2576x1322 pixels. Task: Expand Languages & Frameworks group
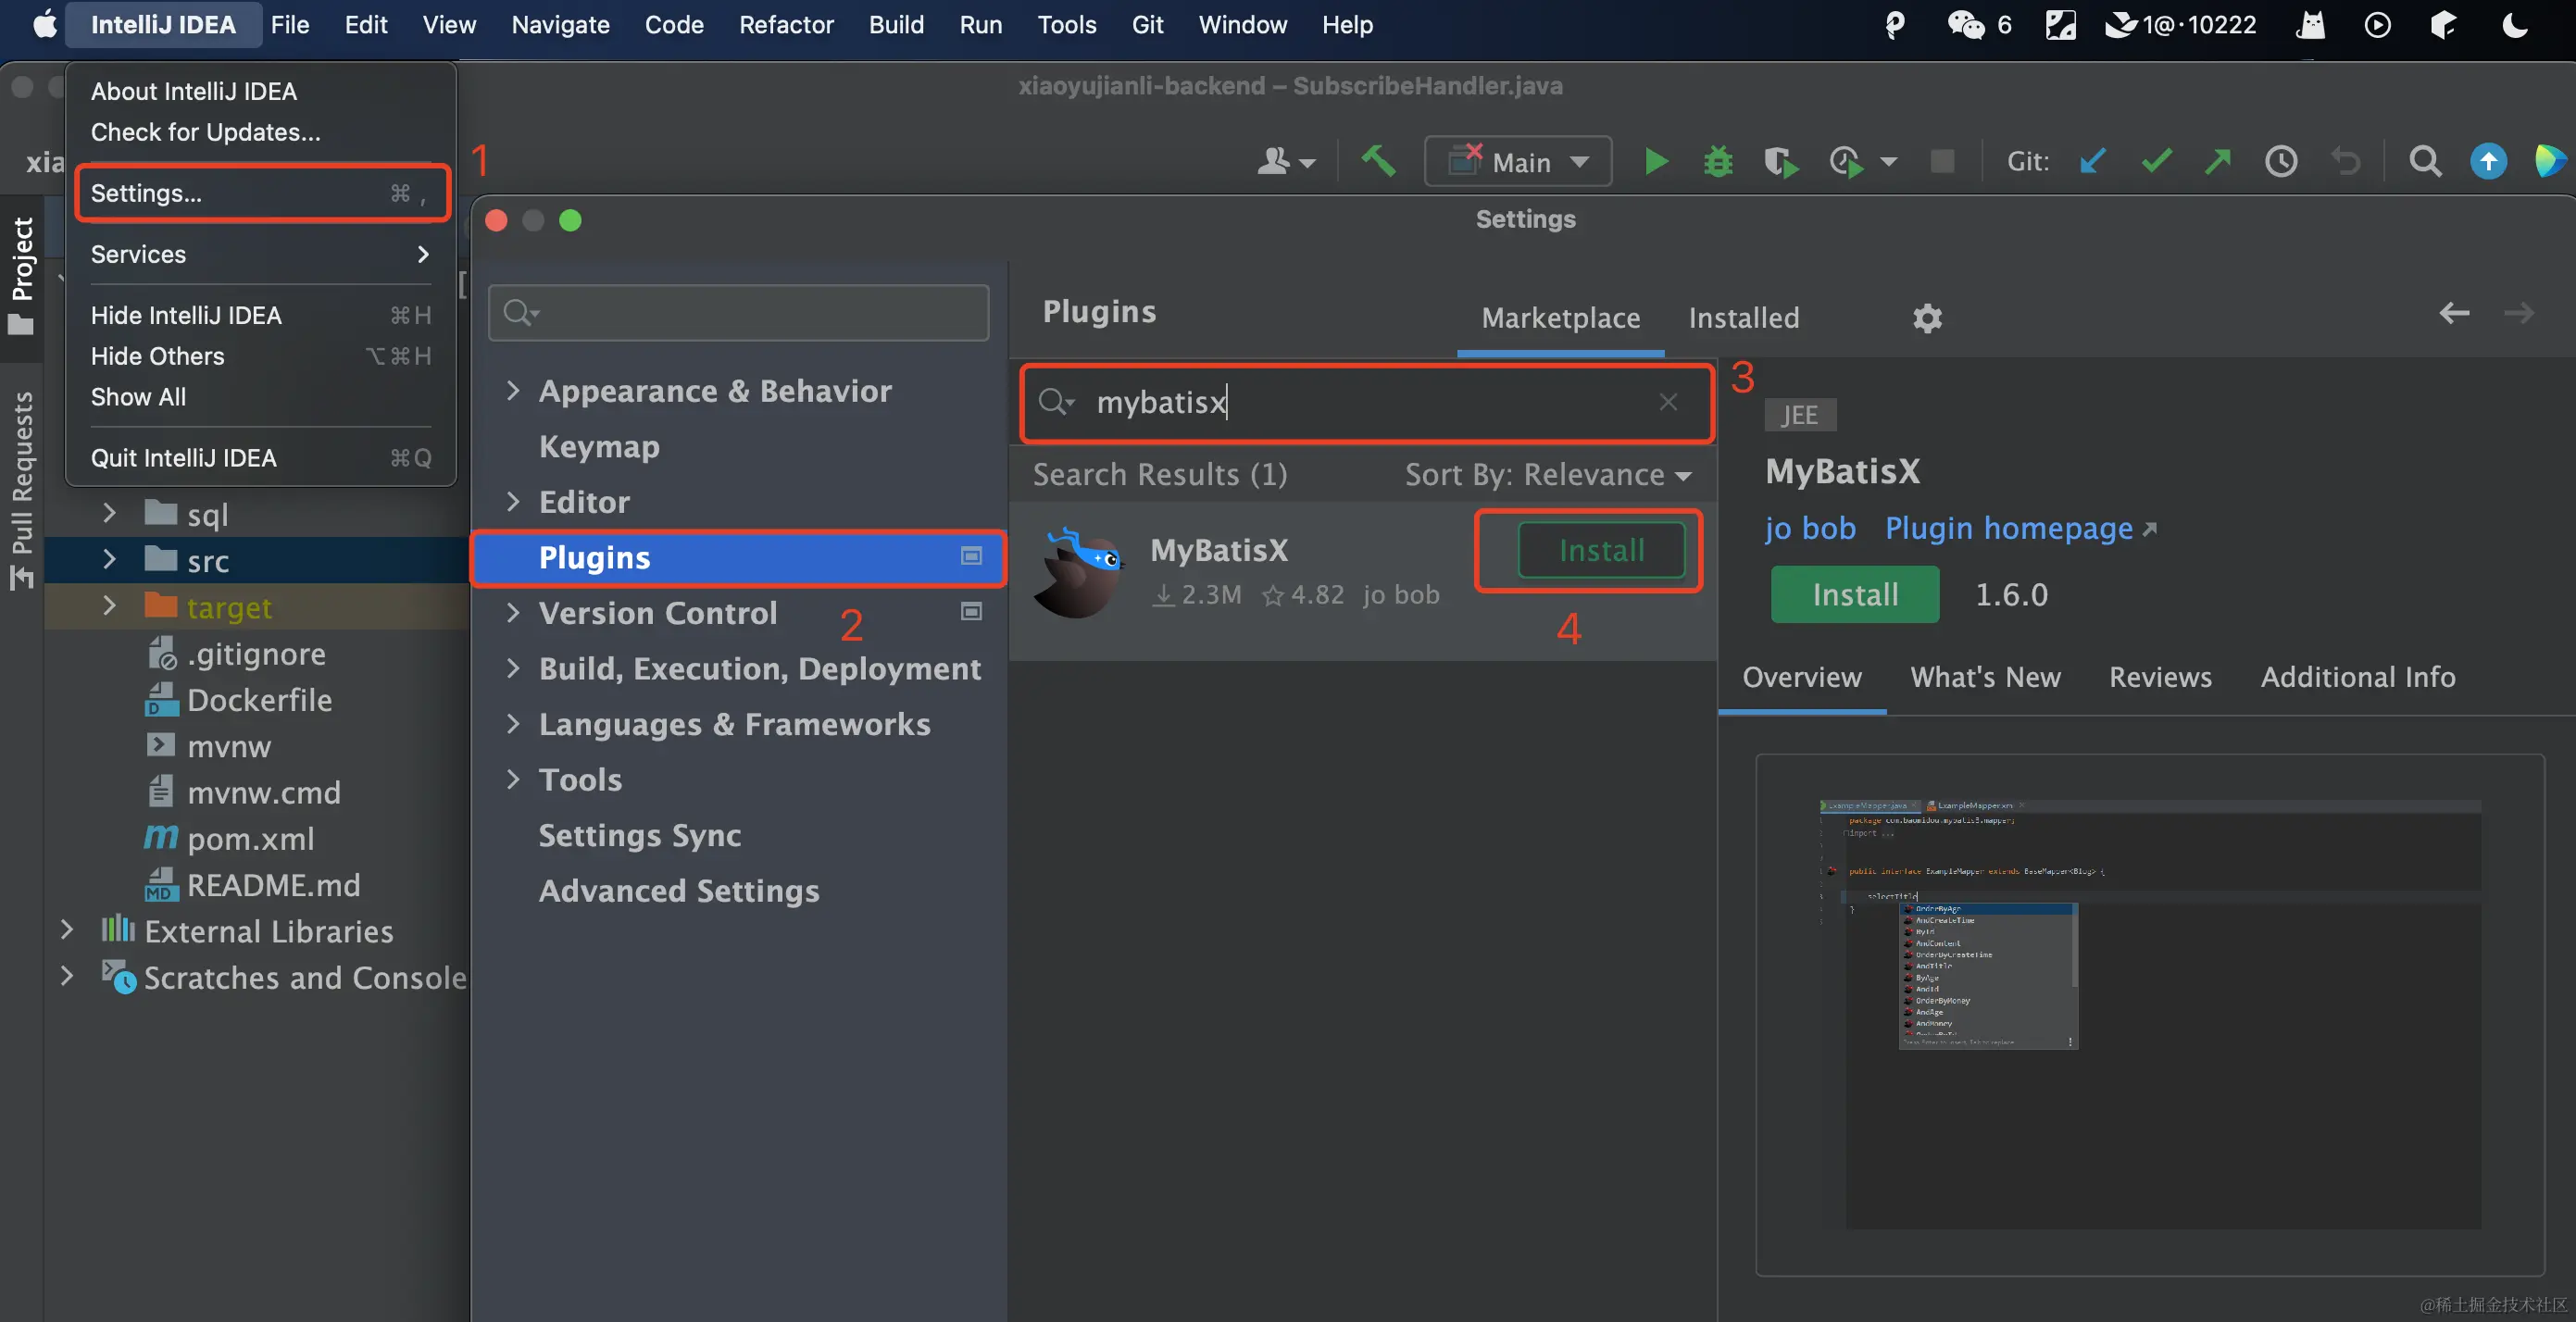(x=513, y=723)
